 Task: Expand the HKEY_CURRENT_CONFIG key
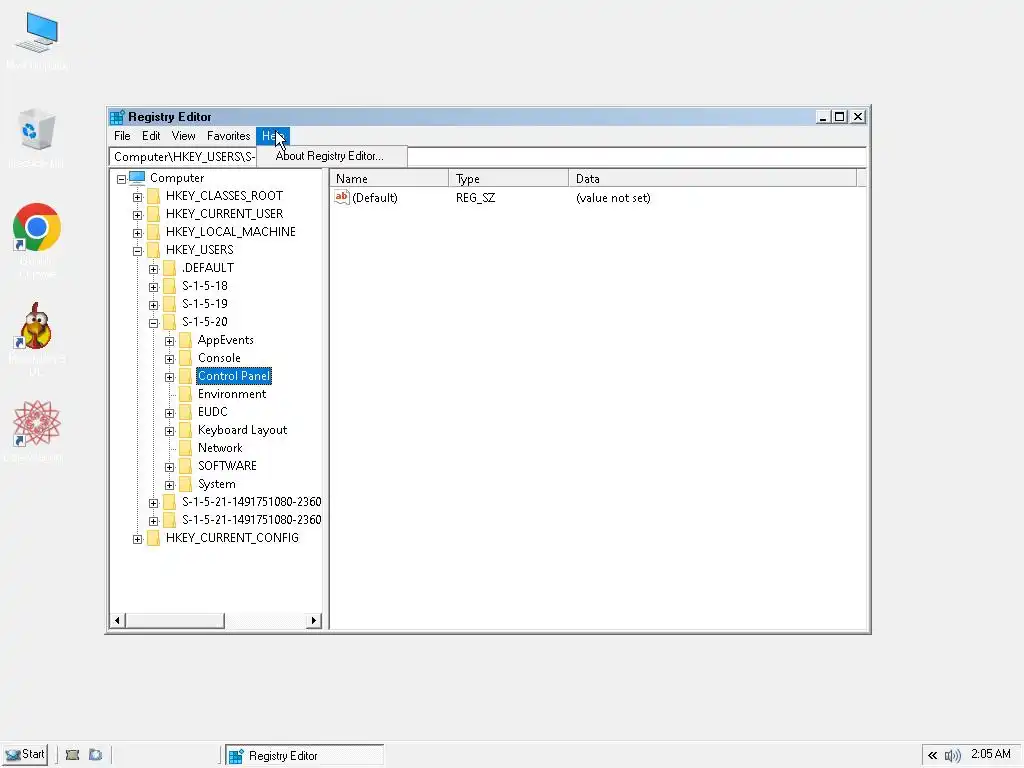[x=137, y=539]
